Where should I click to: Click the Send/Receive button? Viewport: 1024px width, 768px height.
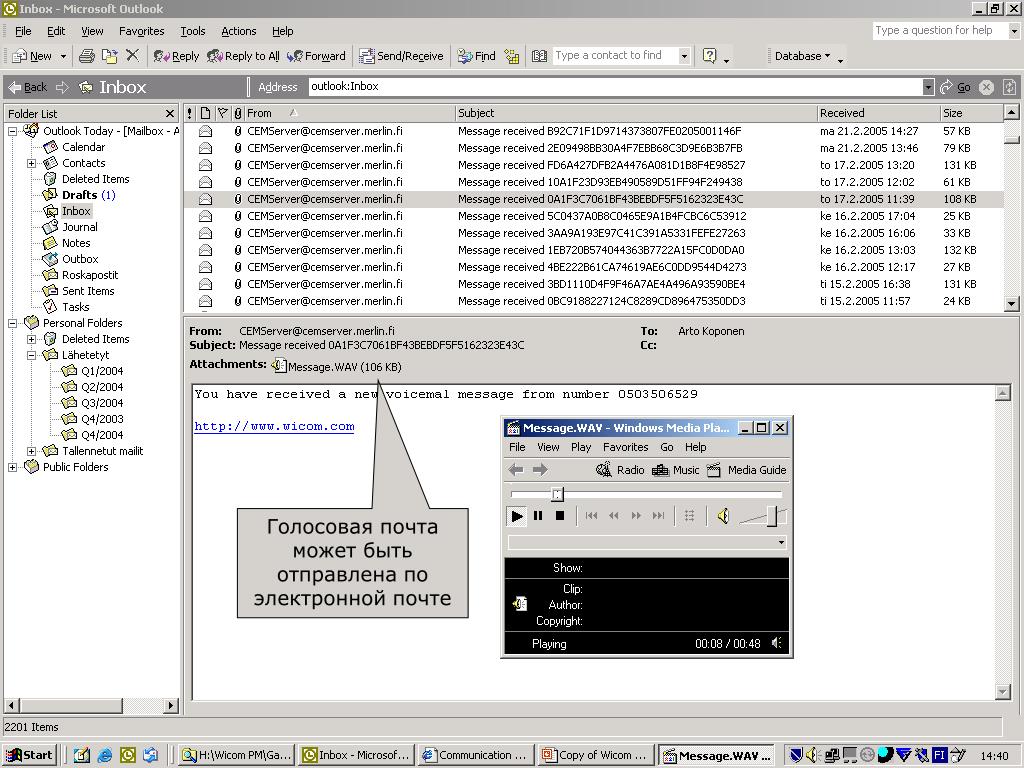click(402, 56)
